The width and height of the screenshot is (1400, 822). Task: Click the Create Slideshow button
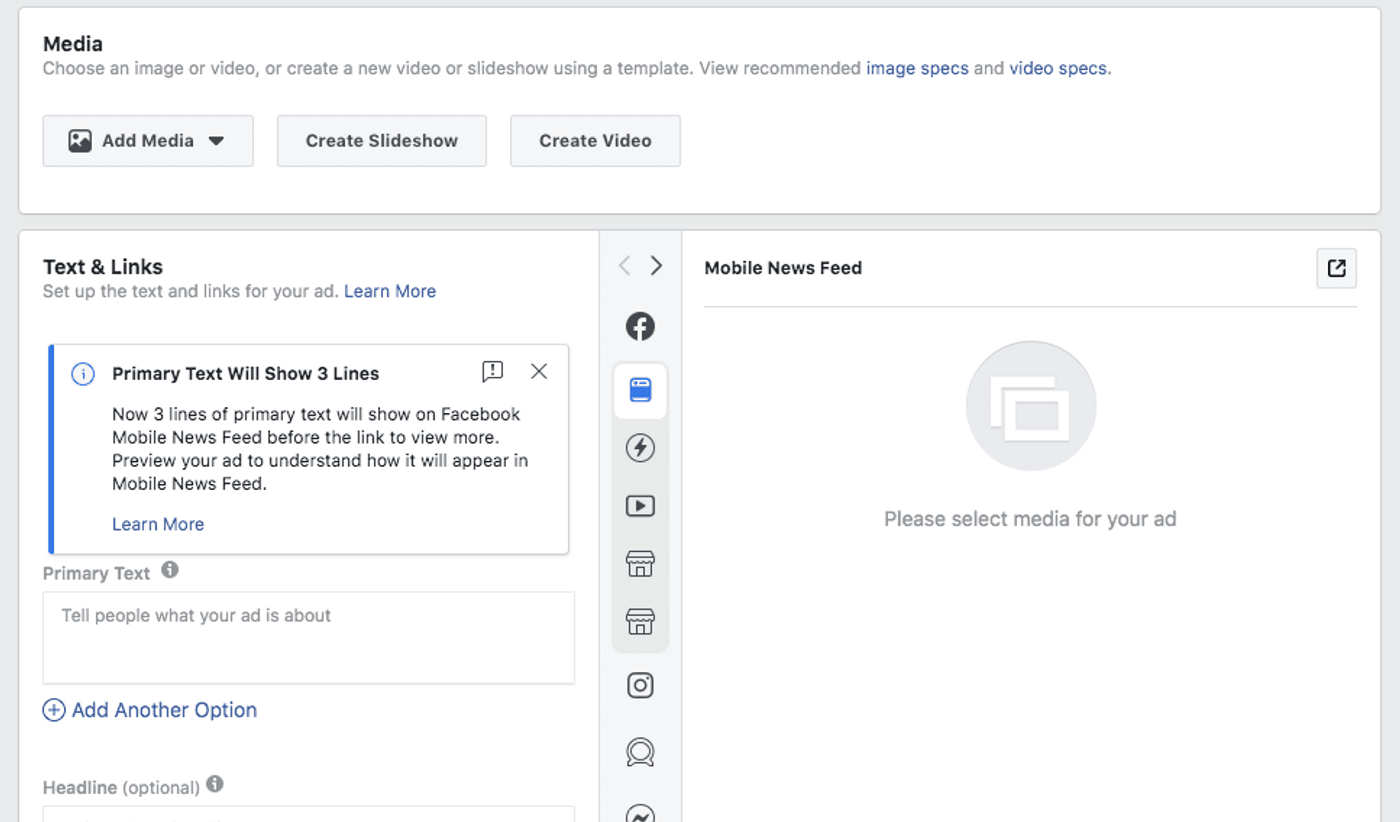(x=382, y=141)
